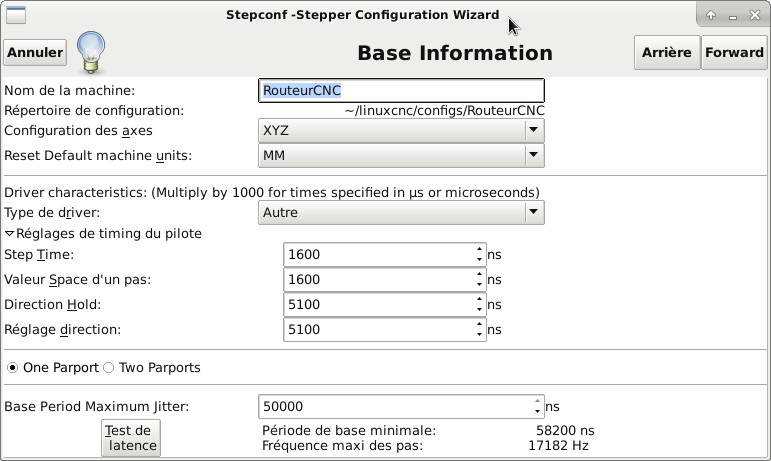Increase Step Time with the up arrow
The image size is (771, 461).
[x=479, y=249]
